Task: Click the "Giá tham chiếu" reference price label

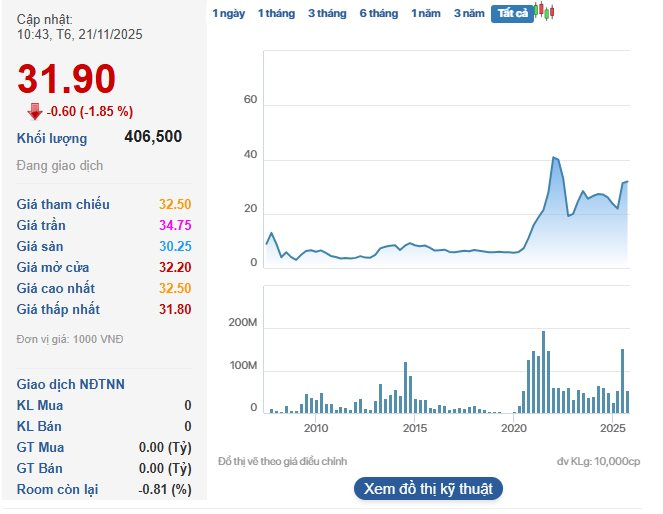Action: pyautogui.click(x=63, y=204)
